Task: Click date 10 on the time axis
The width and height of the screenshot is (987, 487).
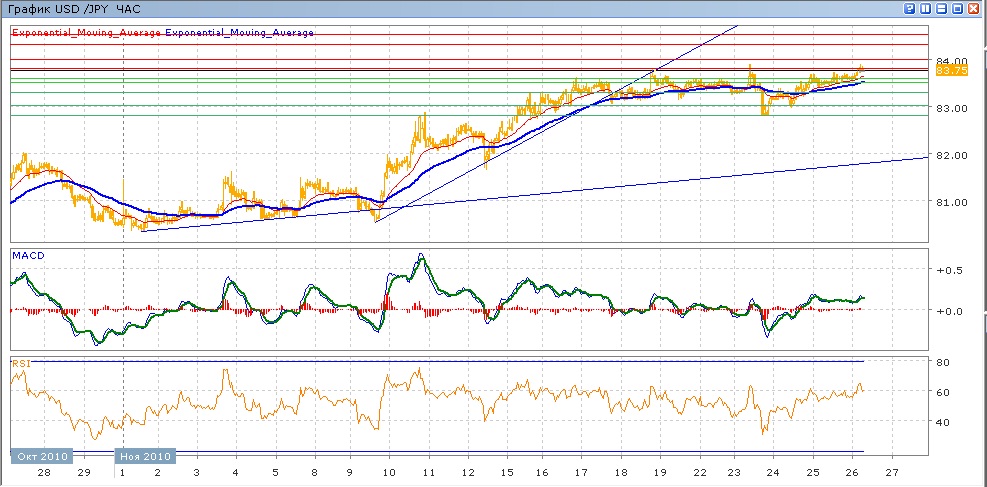Action: point(387,471)
